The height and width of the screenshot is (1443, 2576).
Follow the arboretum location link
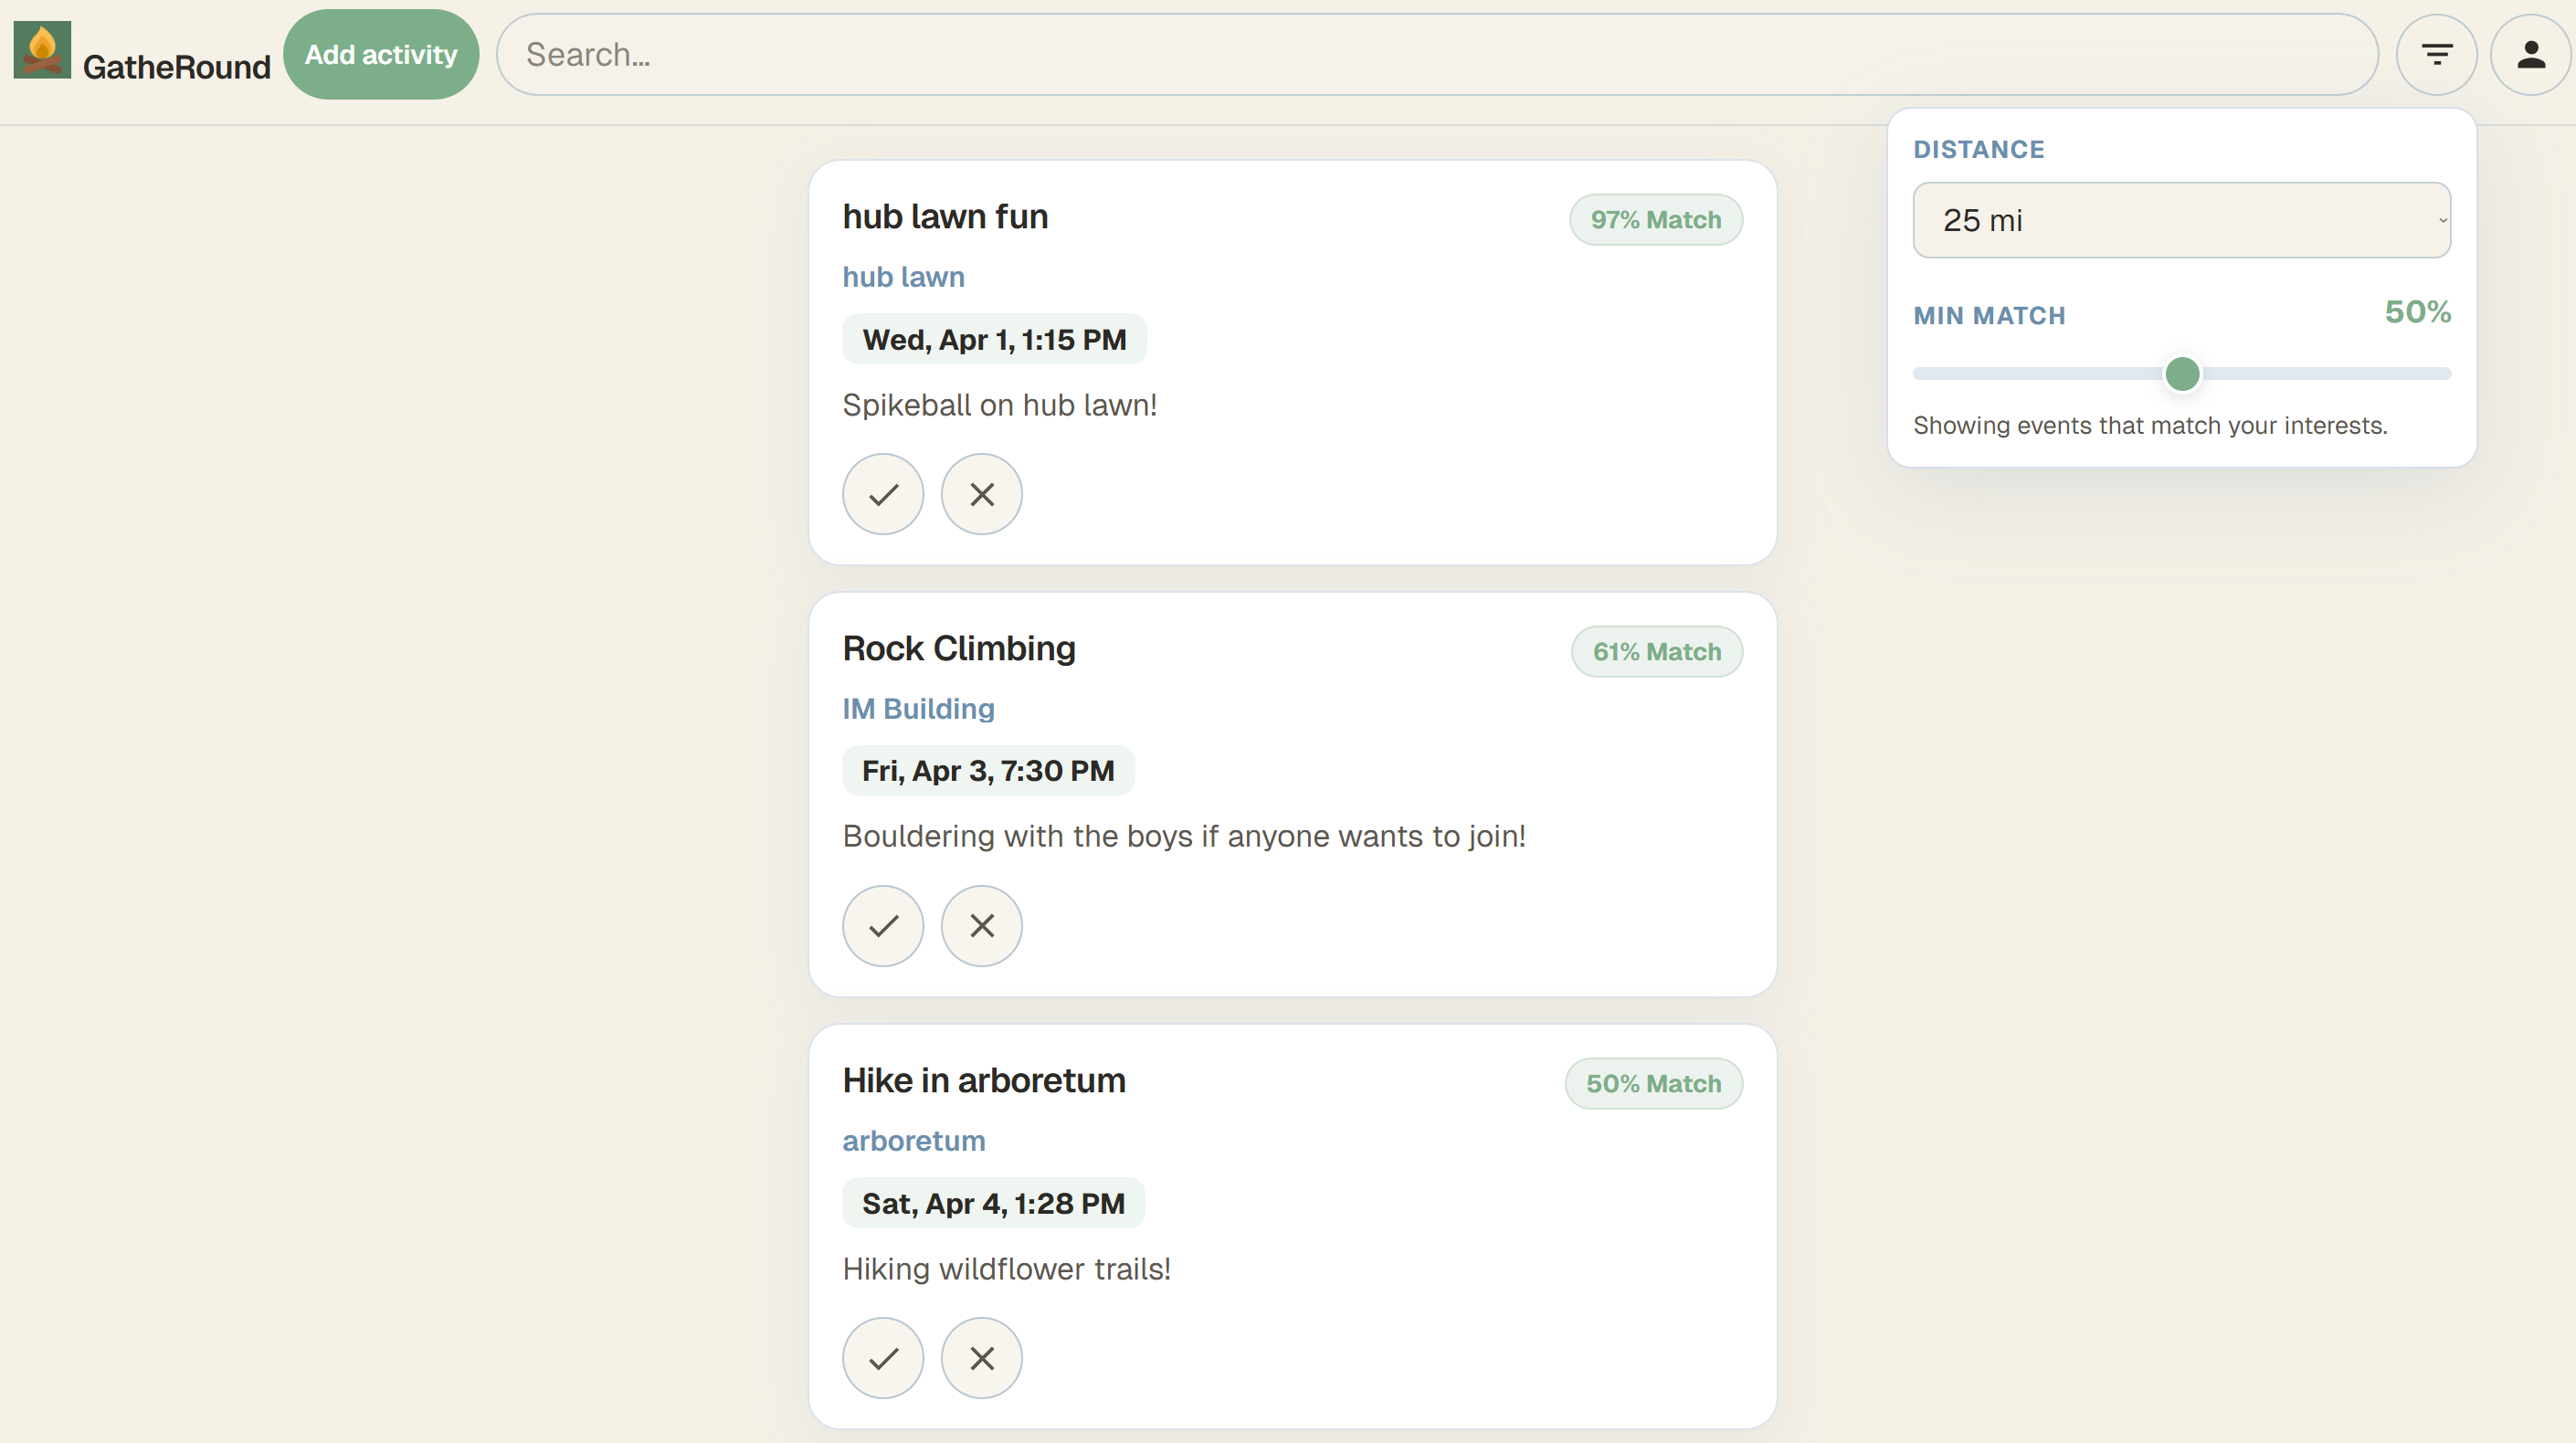click(x=913, y=1141)
